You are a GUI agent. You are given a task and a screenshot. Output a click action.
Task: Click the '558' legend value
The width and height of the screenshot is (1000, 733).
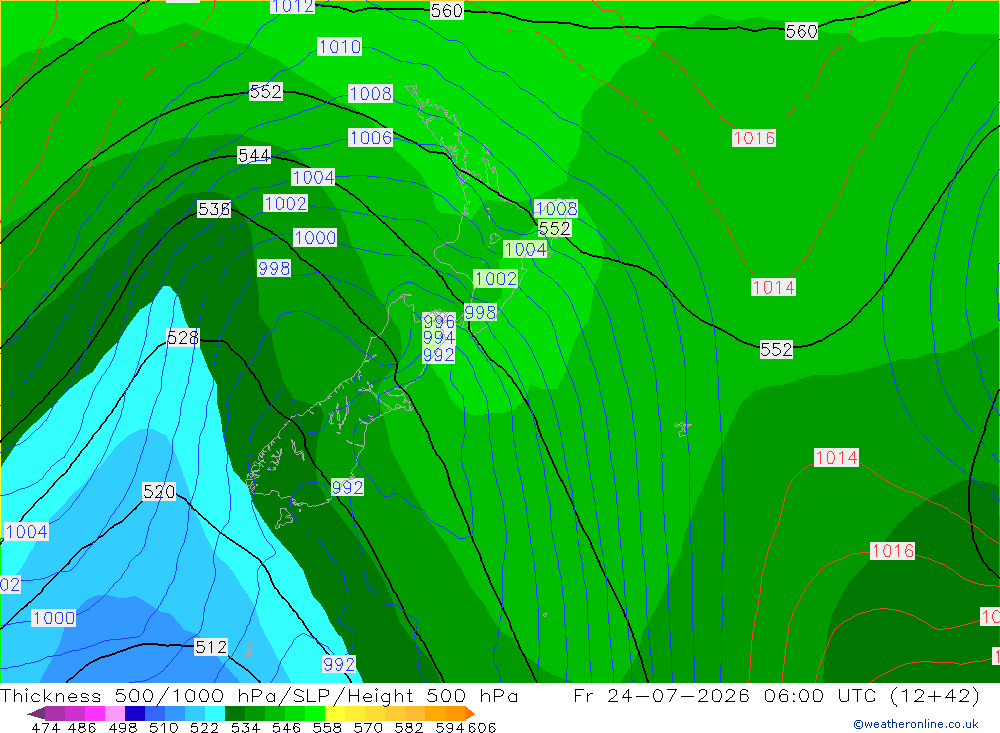pos(327,727)
